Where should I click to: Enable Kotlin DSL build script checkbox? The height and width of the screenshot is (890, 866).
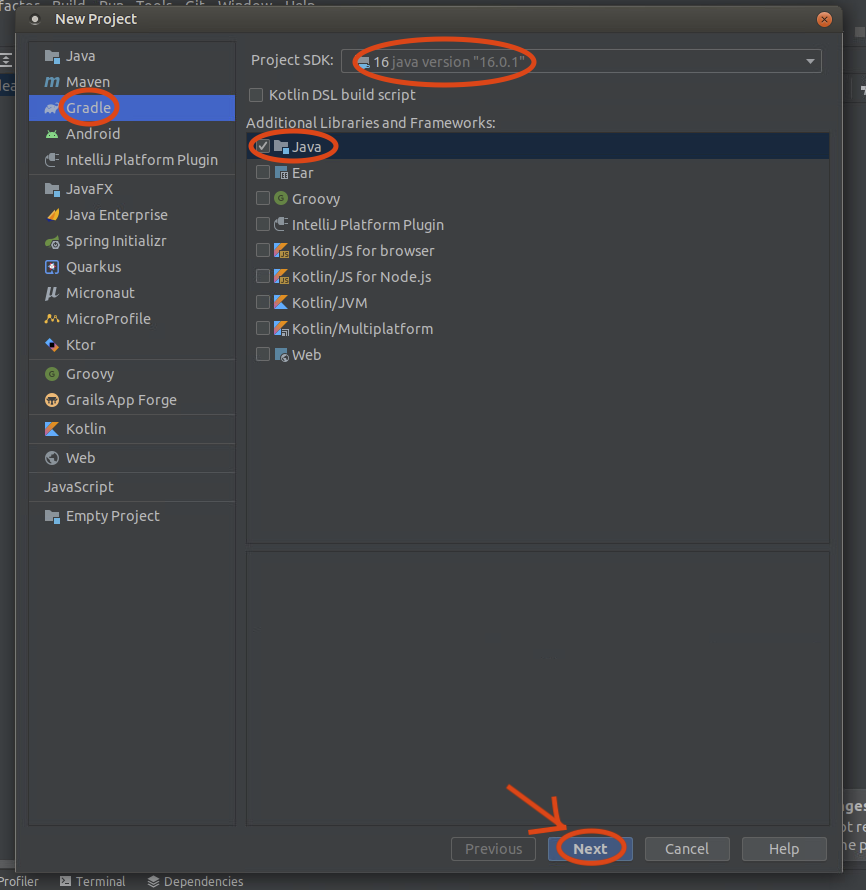pos(256,95)
